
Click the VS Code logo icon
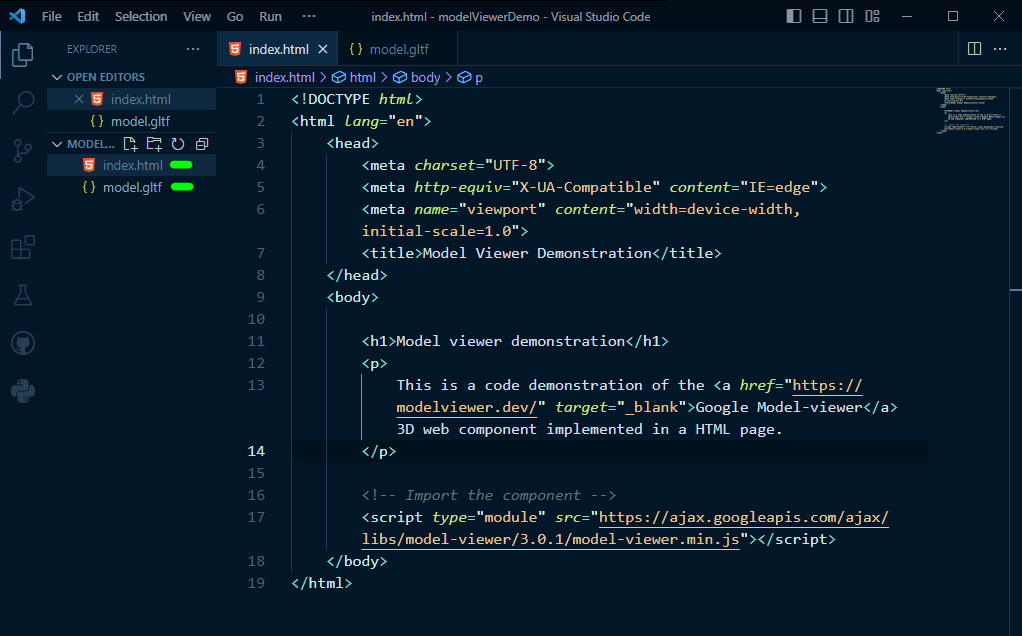pos(18,16)
